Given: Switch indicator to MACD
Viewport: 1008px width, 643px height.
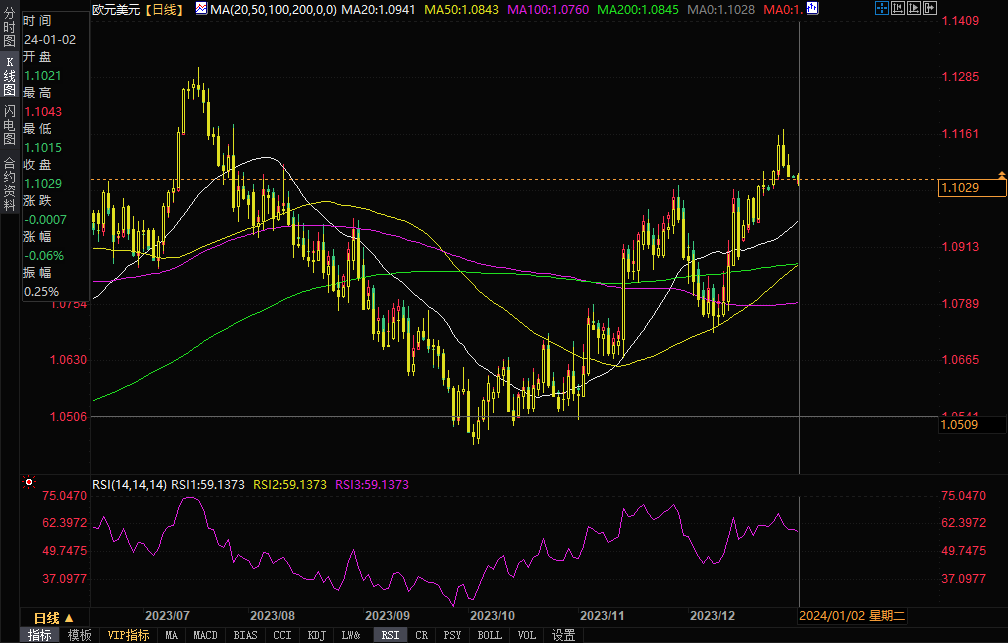Looking at the screenshot, I should tap(205, 635).
